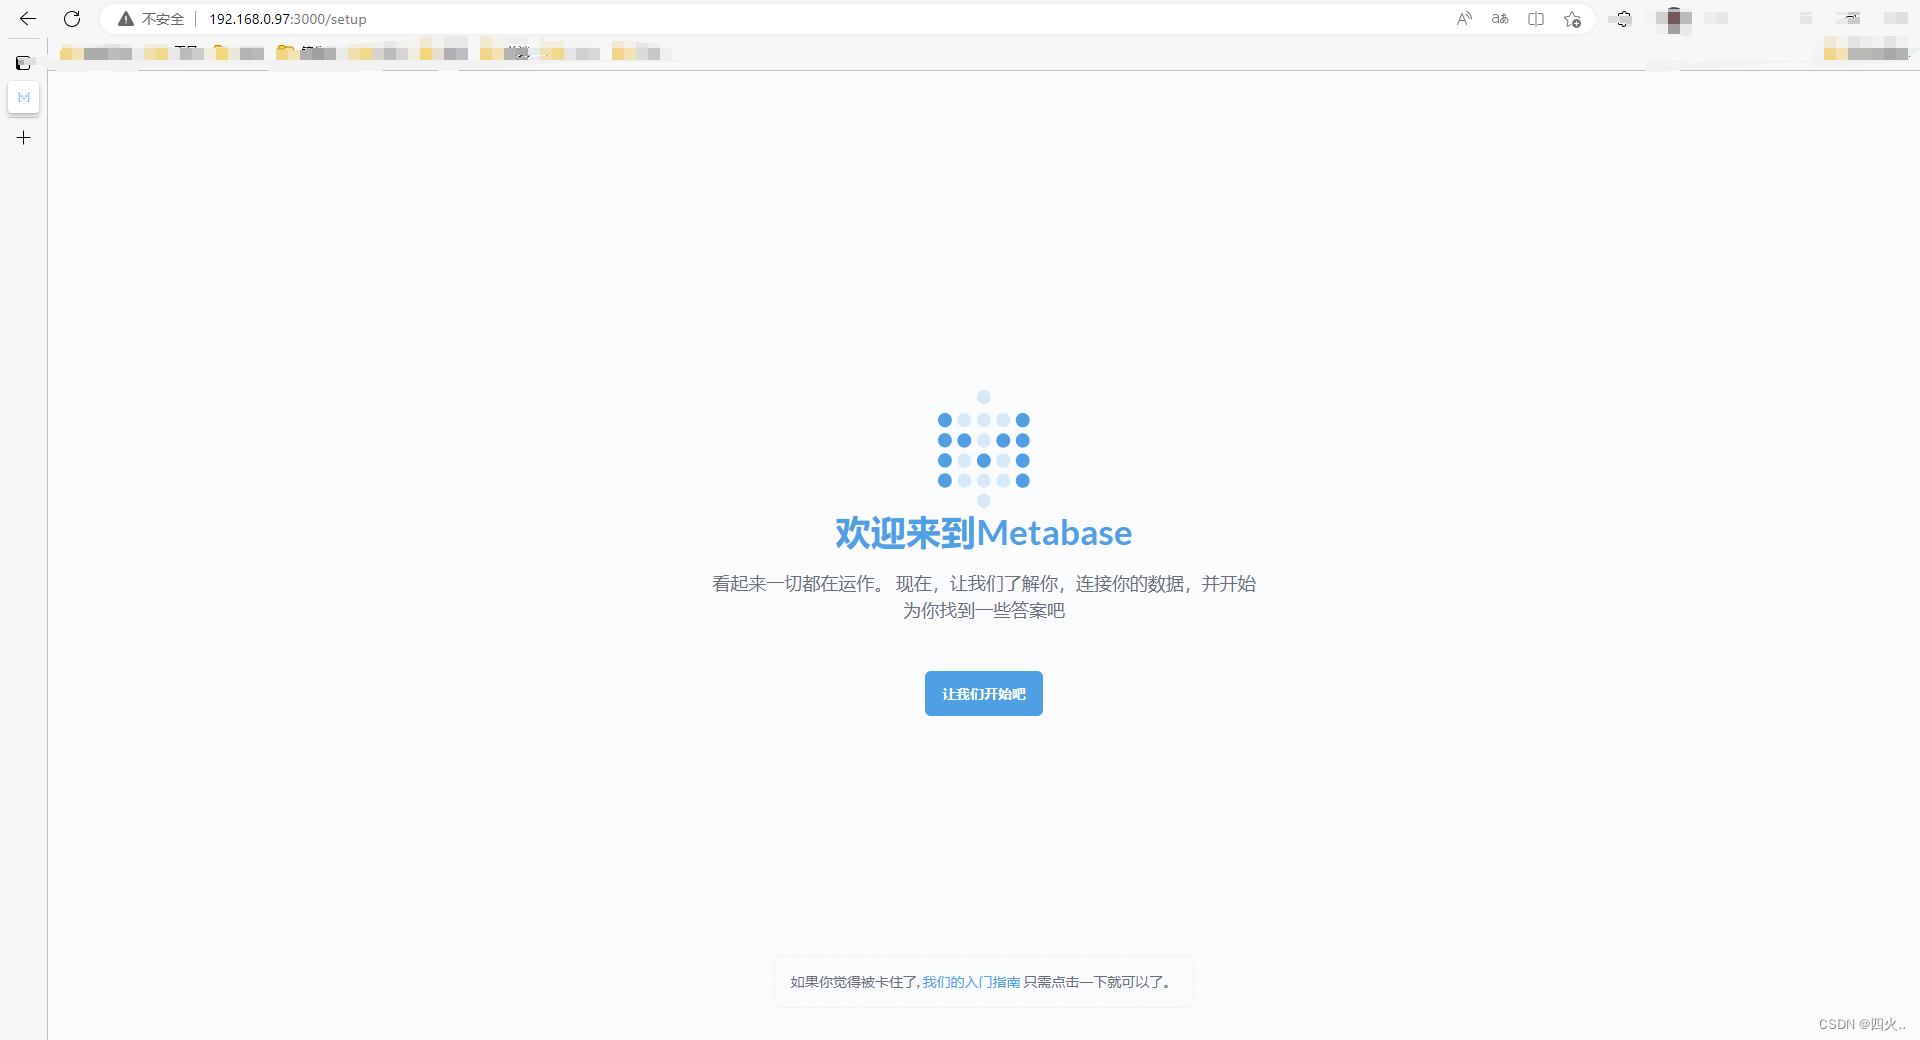Click the Metabase dotted logo
1920x1040 pixels.
click(x=983, y=449)
